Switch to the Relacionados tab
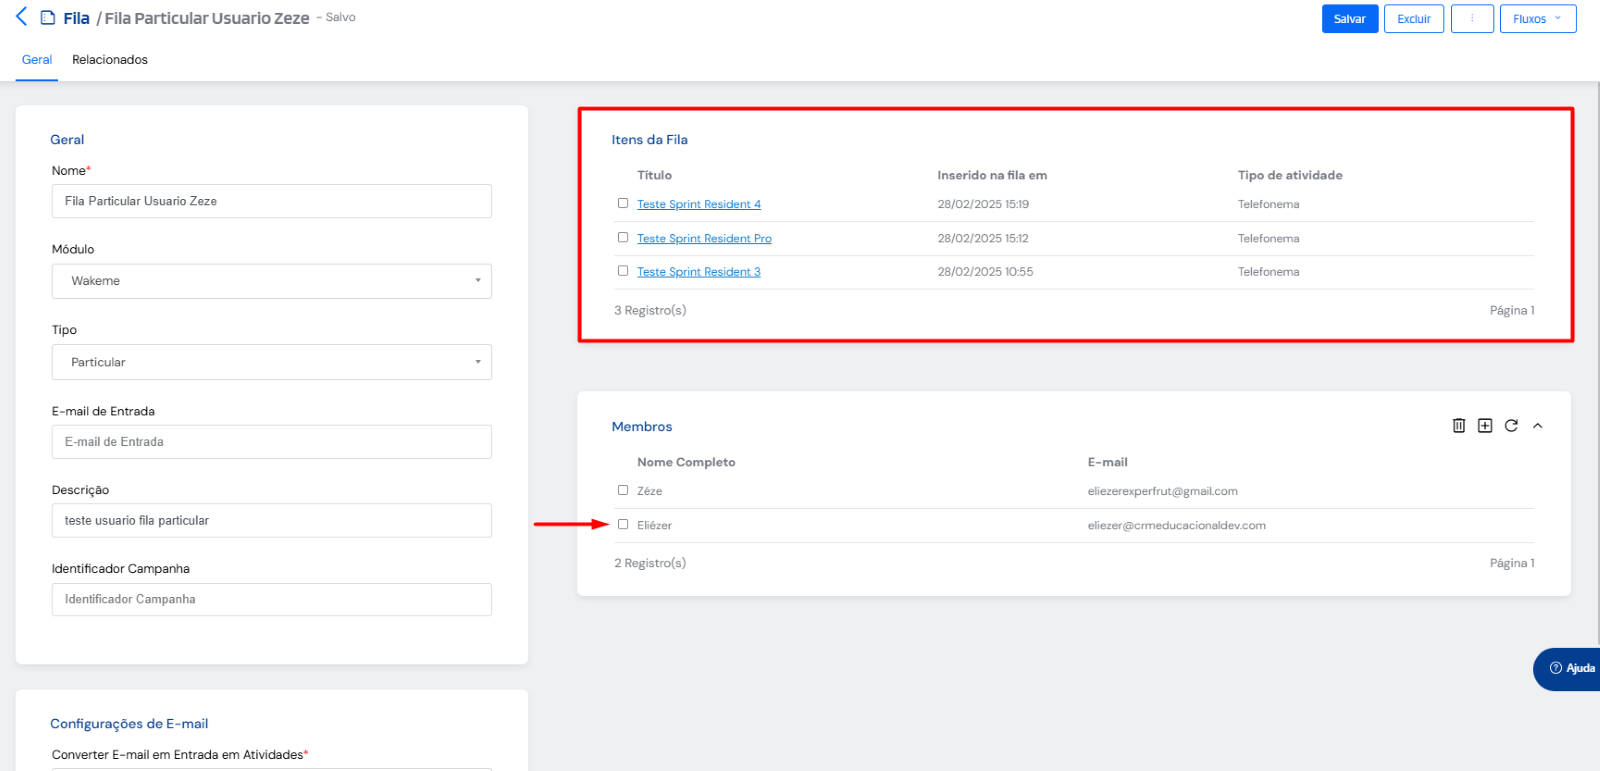The width and height of the screenshot is (1600, 771). [110, 60]
